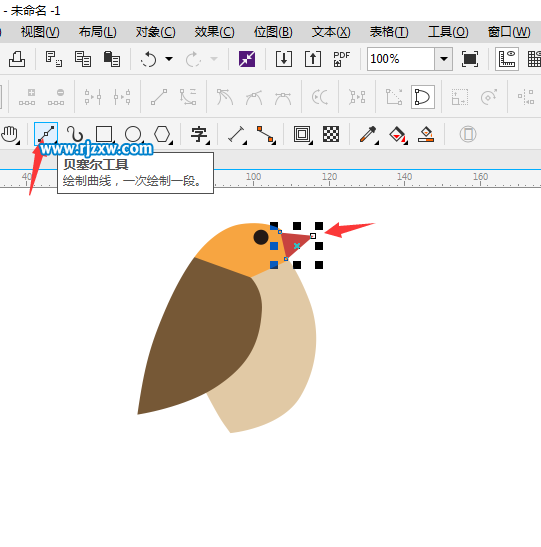The height and width of the screenshot is (547, 541).
Task: Select the Bezier tool
Action: tap(46, 134)
